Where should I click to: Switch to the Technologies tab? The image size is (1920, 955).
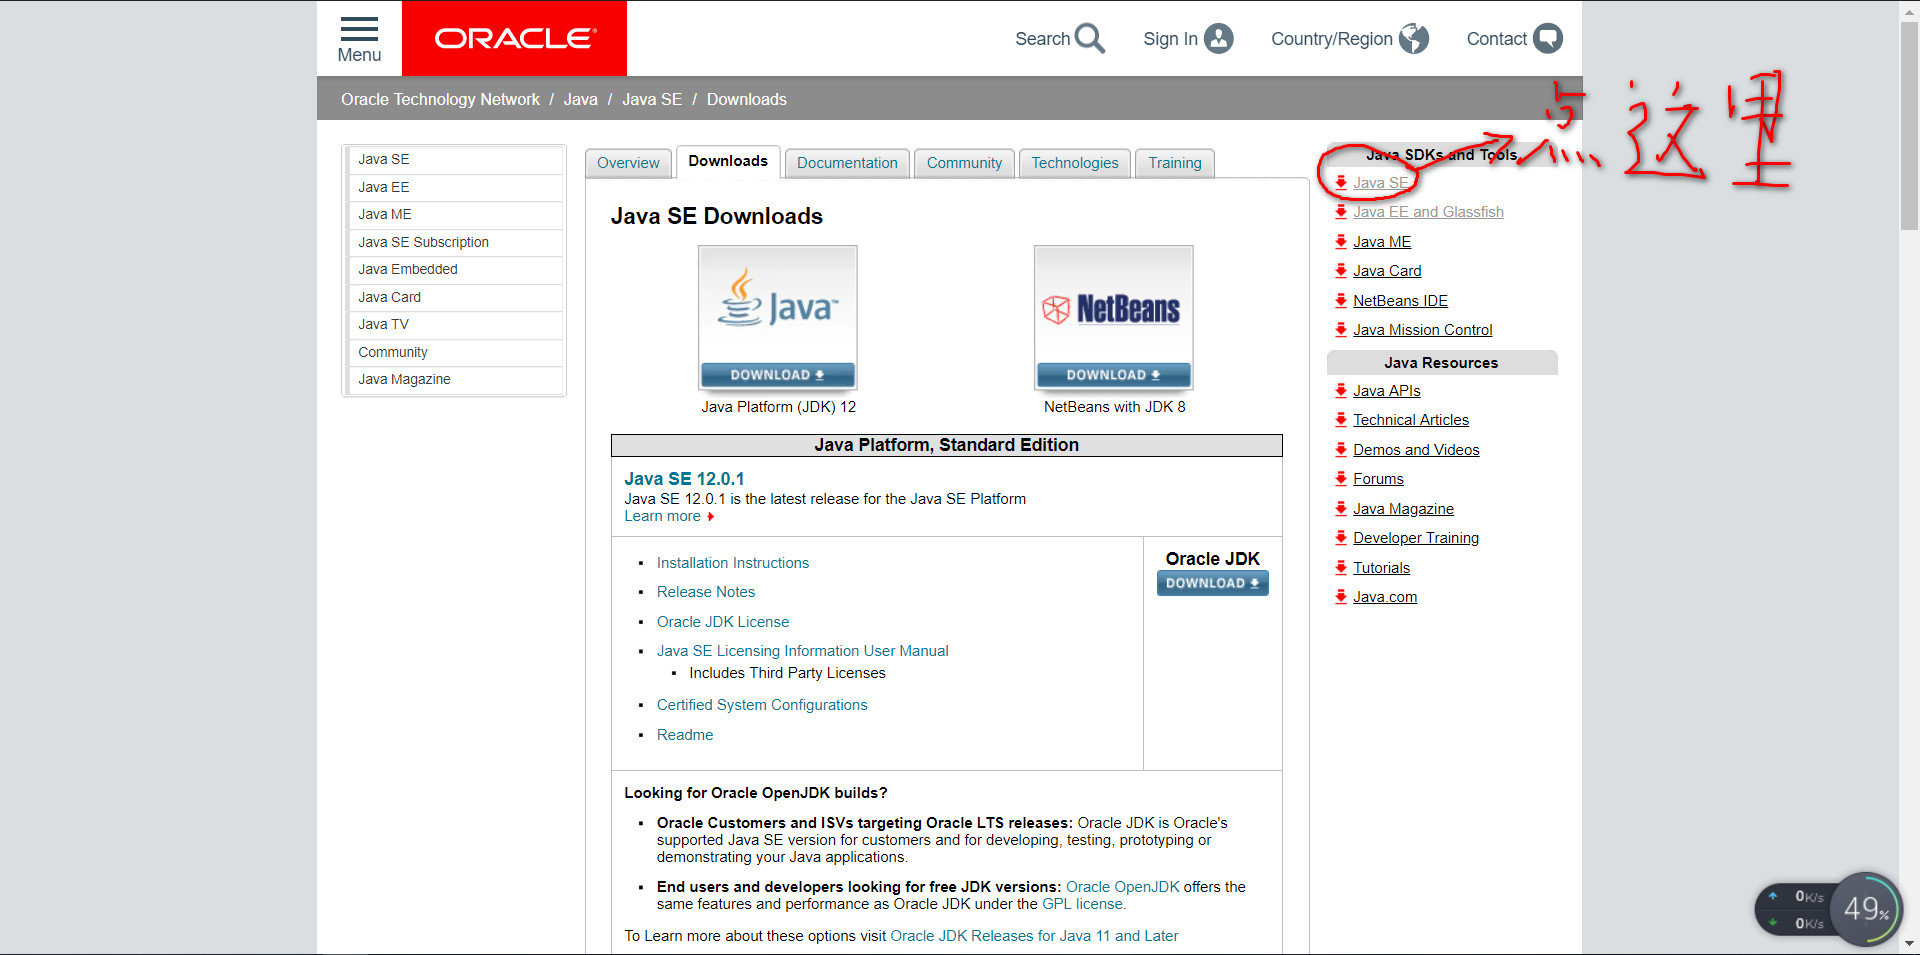pyautogui.click(x=1075, y=163)
